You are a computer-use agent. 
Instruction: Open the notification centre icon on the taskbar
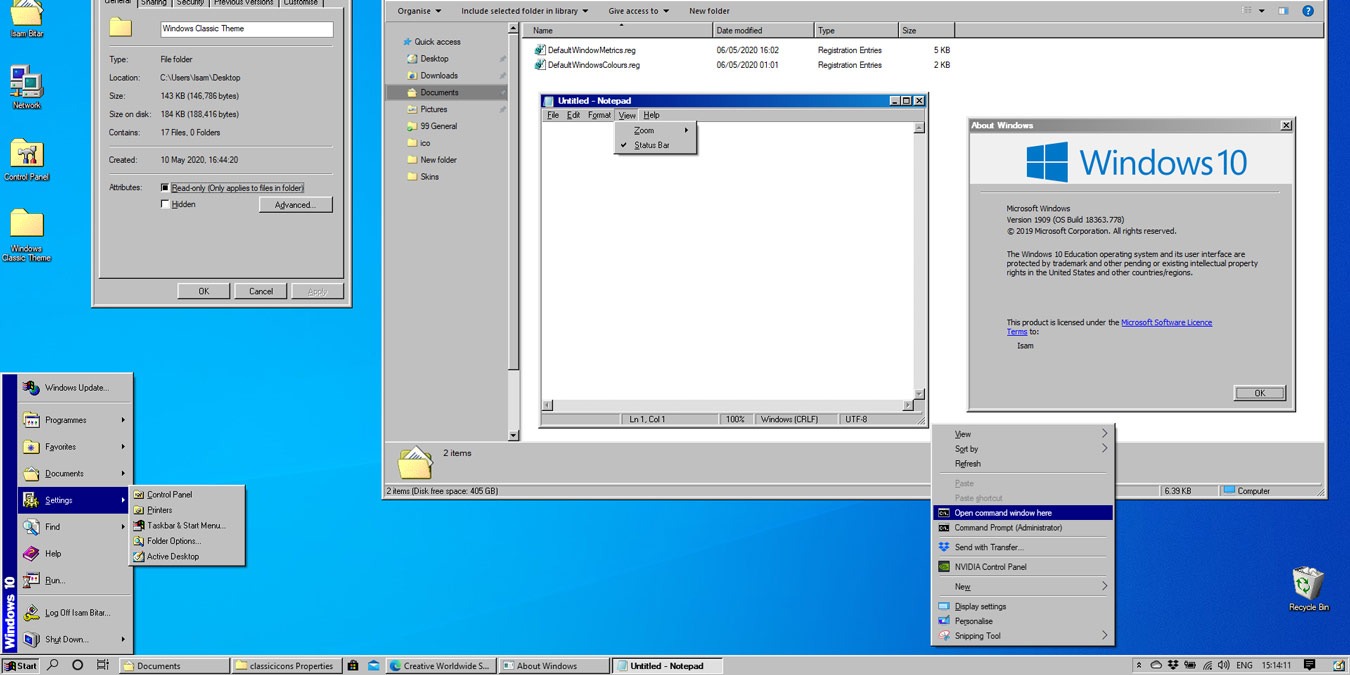click(1309, 665)
